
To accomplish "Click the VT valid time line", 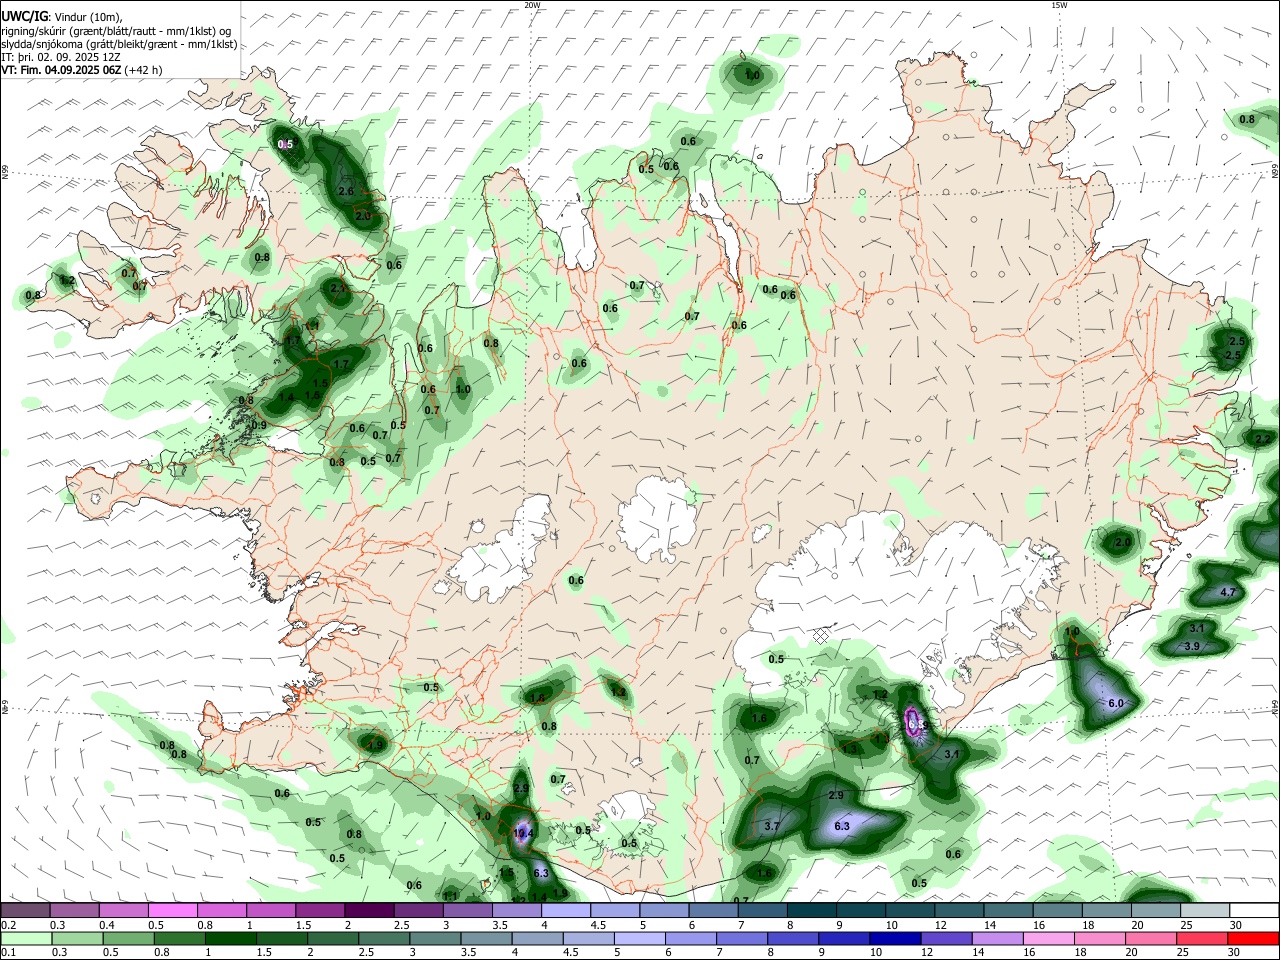I will point(81,70).
